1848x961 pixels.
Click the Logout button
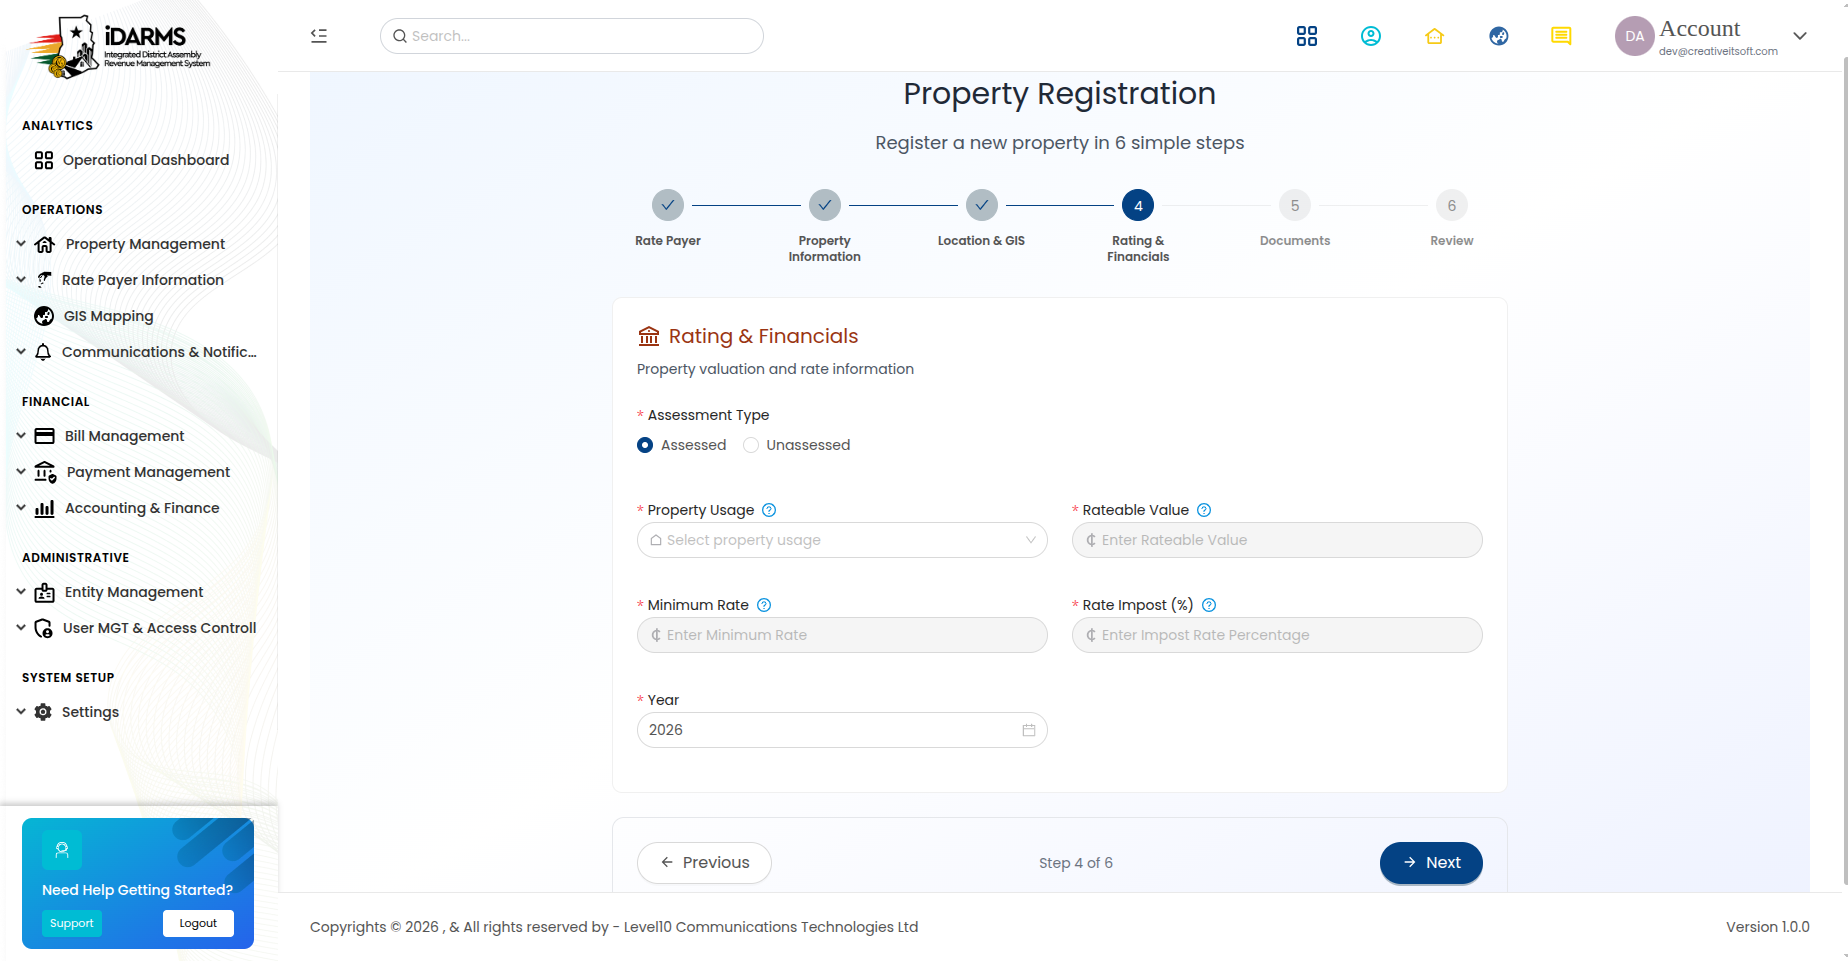tap(198, 923)
